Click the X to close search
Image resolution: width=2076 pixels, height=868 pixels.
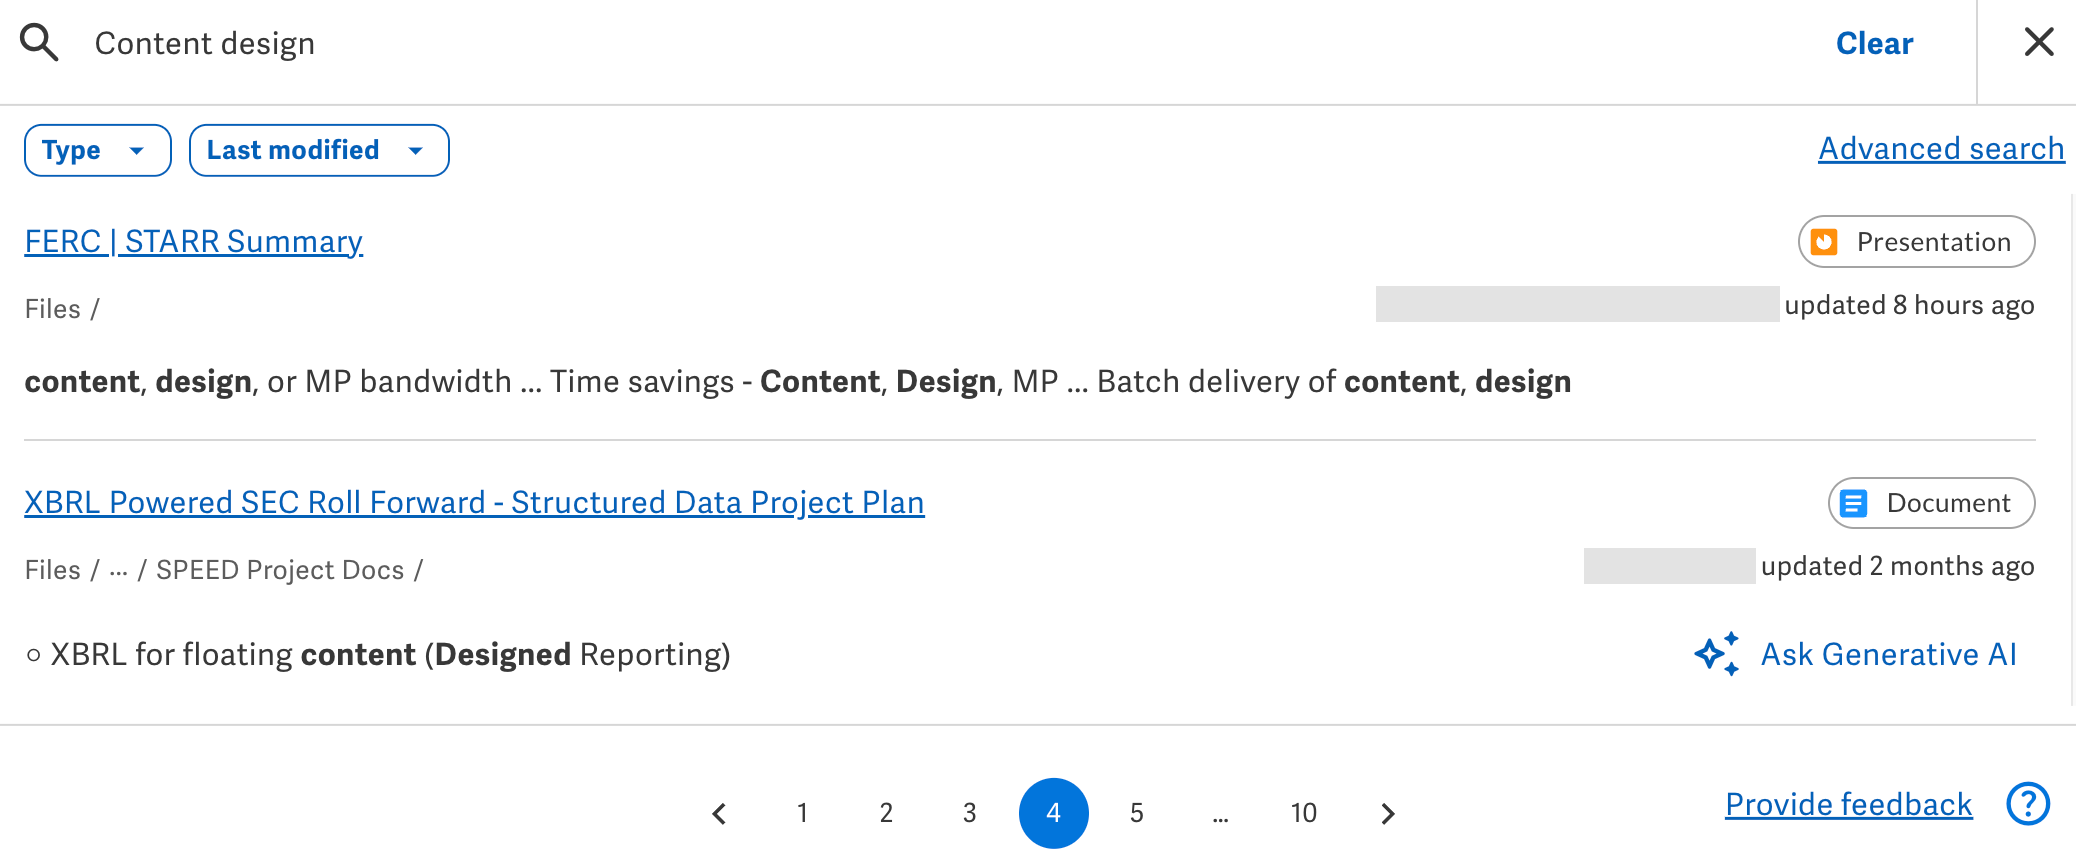coord(2037,42)
